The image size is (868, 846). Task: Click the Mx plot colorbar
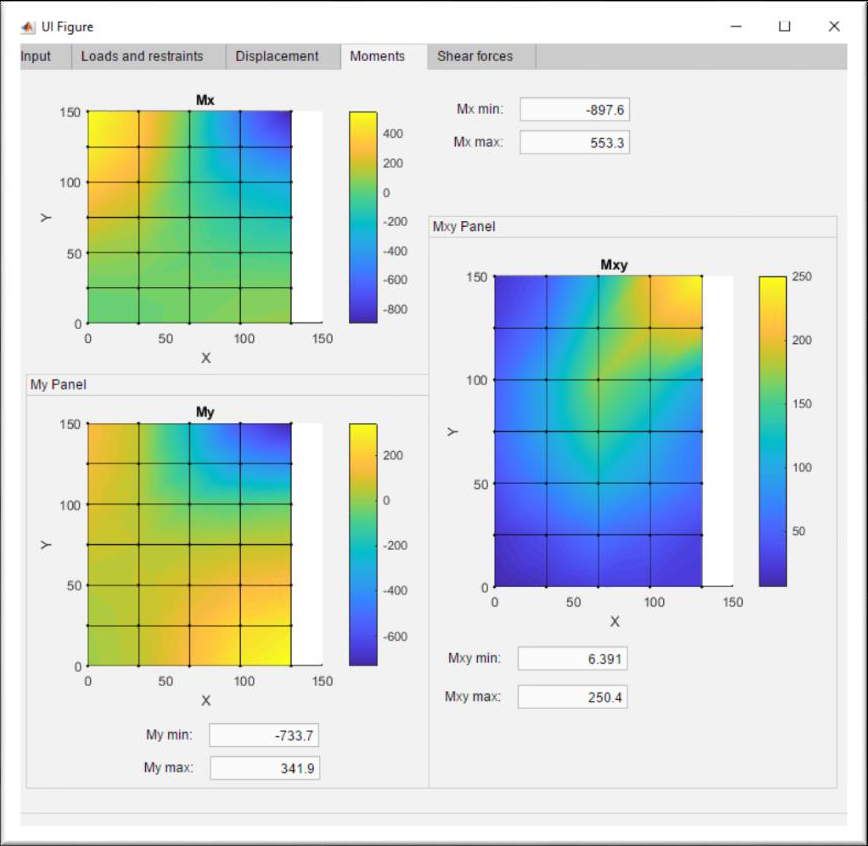click(360, 215)
